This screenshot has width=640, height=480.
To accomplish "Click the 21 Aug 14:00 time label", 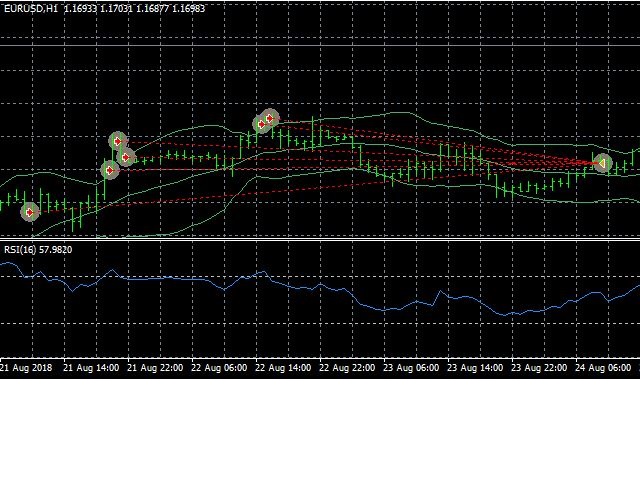I will coord(91,368).
